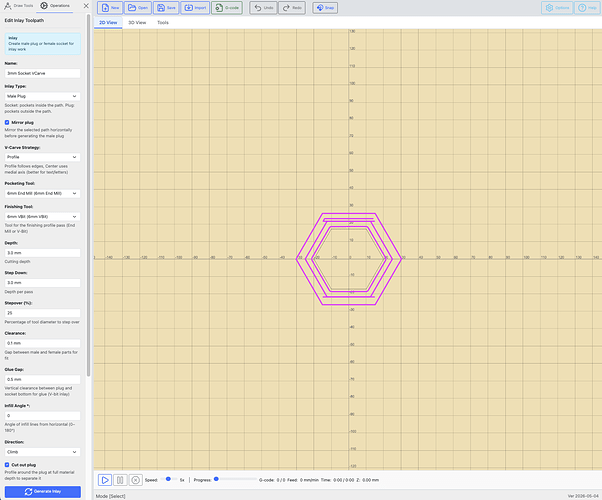Click the Import toolbar button
This screenshot has width=602, height=500.
195,8
